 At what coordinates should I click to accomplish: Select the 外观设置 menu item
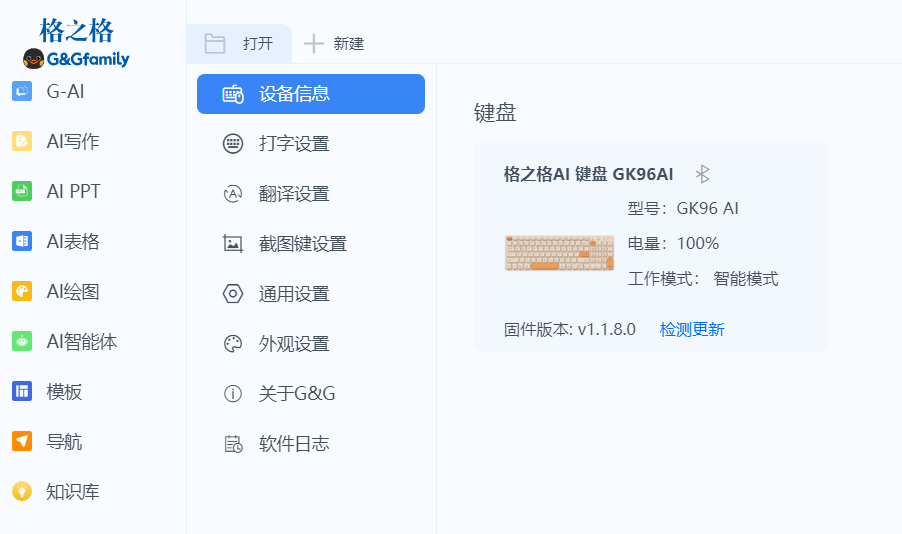311,344
